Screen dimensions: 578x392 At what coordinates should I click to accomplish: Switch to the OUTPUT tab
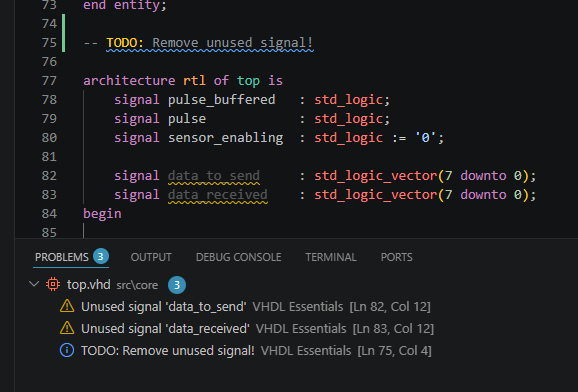(x=151, y=257)
